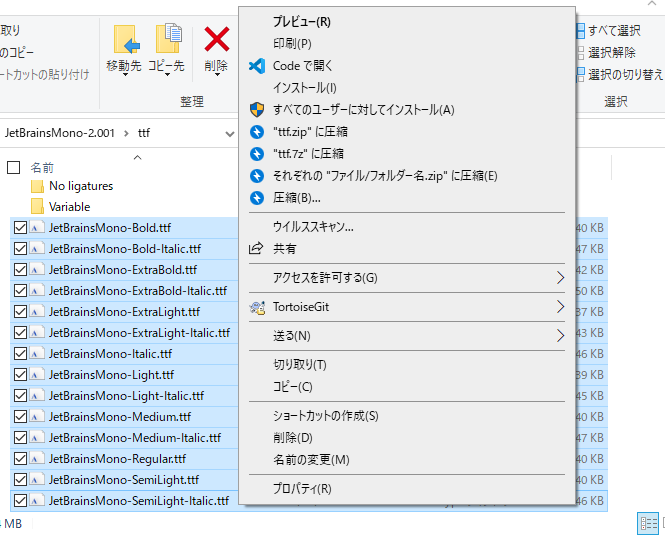Screen dimensions: 665x535
Task: Open the No ligatures folder icon
Action: click(x=37, y=186)
